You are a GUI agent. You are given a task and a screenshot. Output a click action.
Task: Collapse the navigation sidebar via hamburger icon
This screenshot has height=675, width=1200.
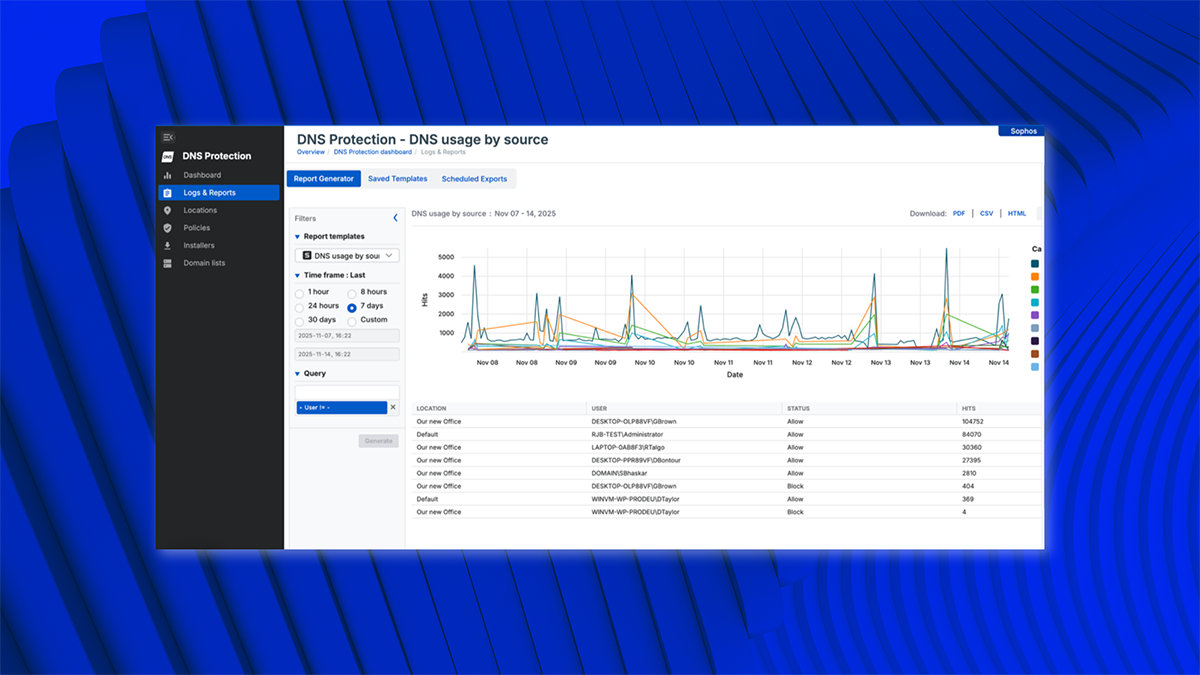tap(168, 137)
